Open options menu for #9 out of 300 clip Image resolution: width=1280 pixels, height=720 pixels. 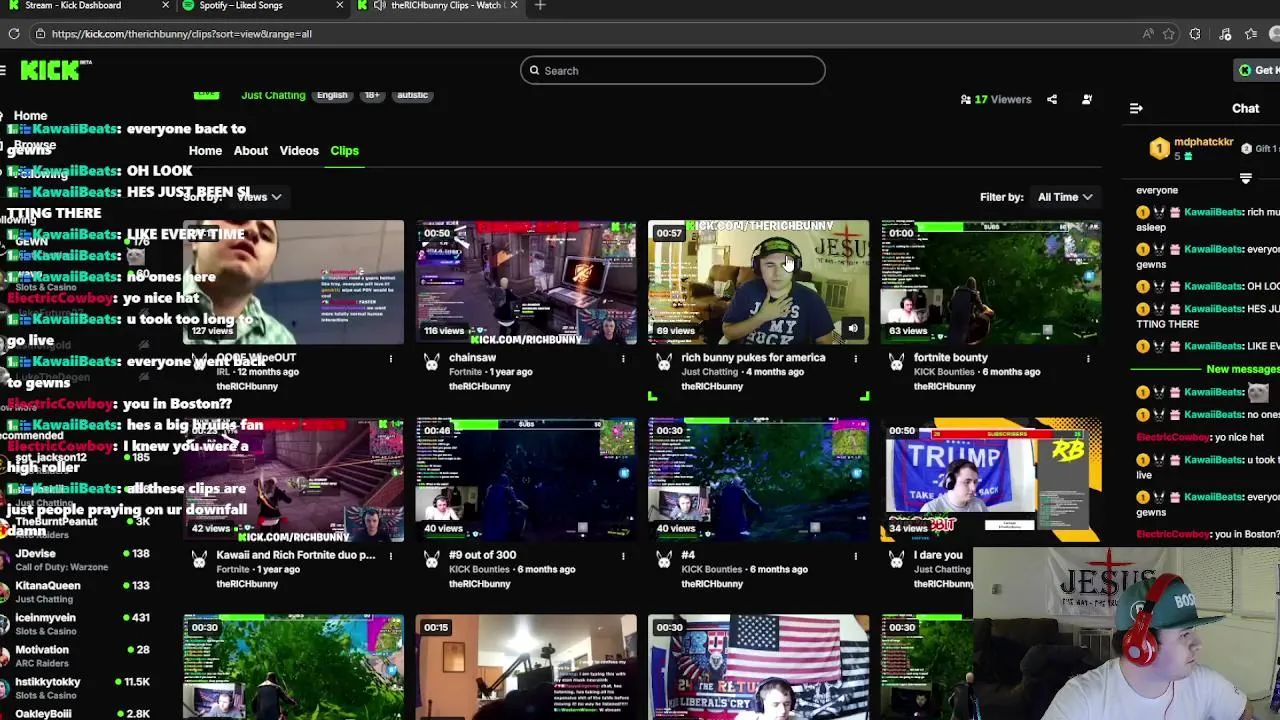[623, 555]
